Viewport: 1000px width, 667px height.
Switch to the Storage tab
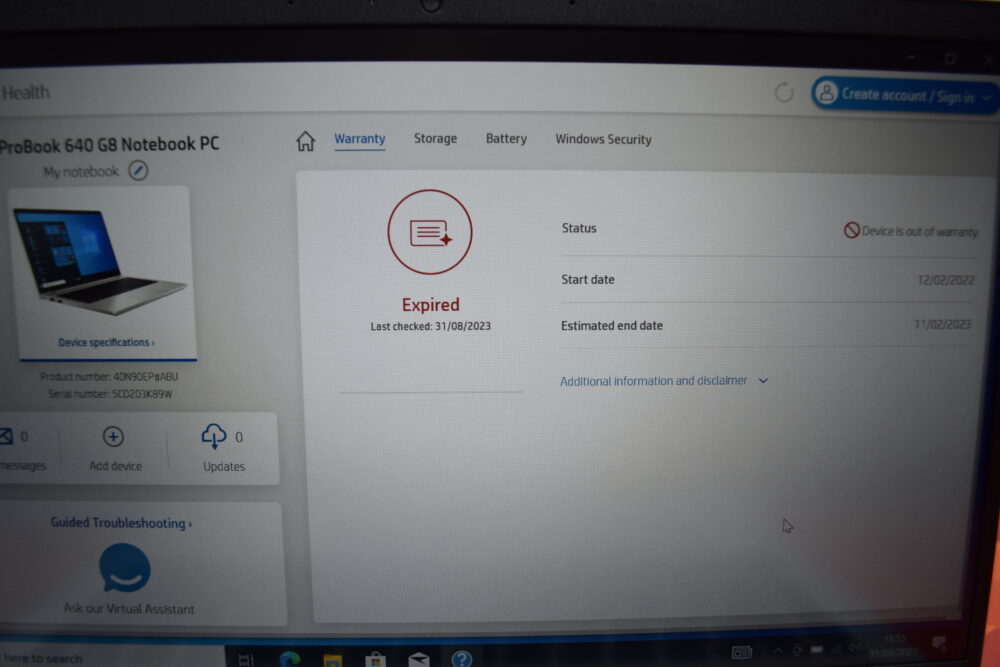pos(436,138)
